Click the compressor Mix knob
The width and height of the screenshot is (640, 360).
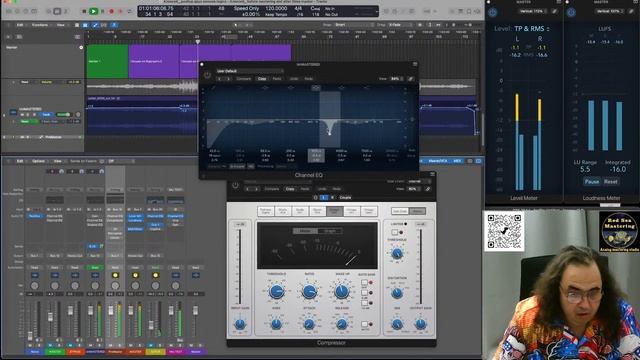coord(397,324)
